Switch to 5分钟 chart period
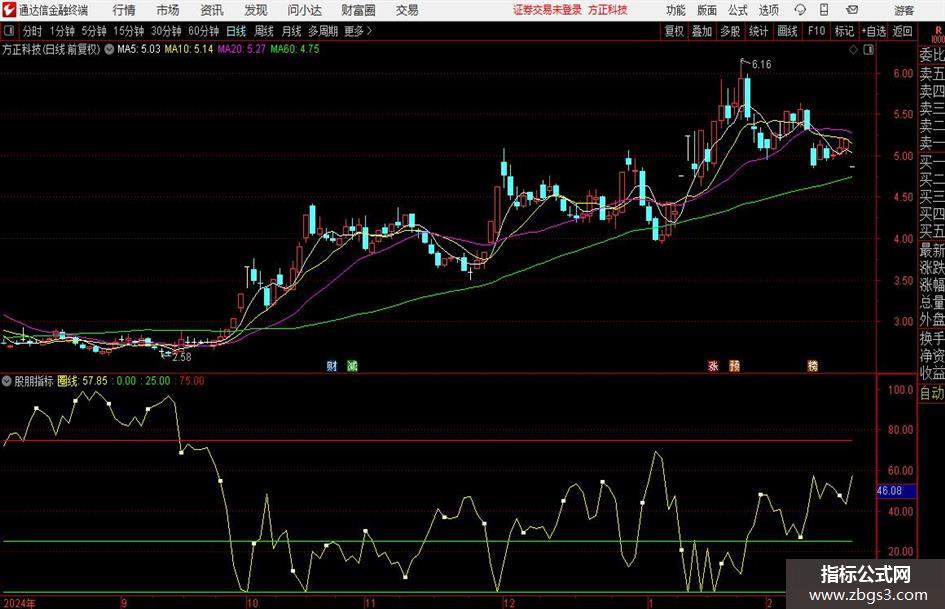The width and height of the screenshot is (945, 609). coord(93,31)
